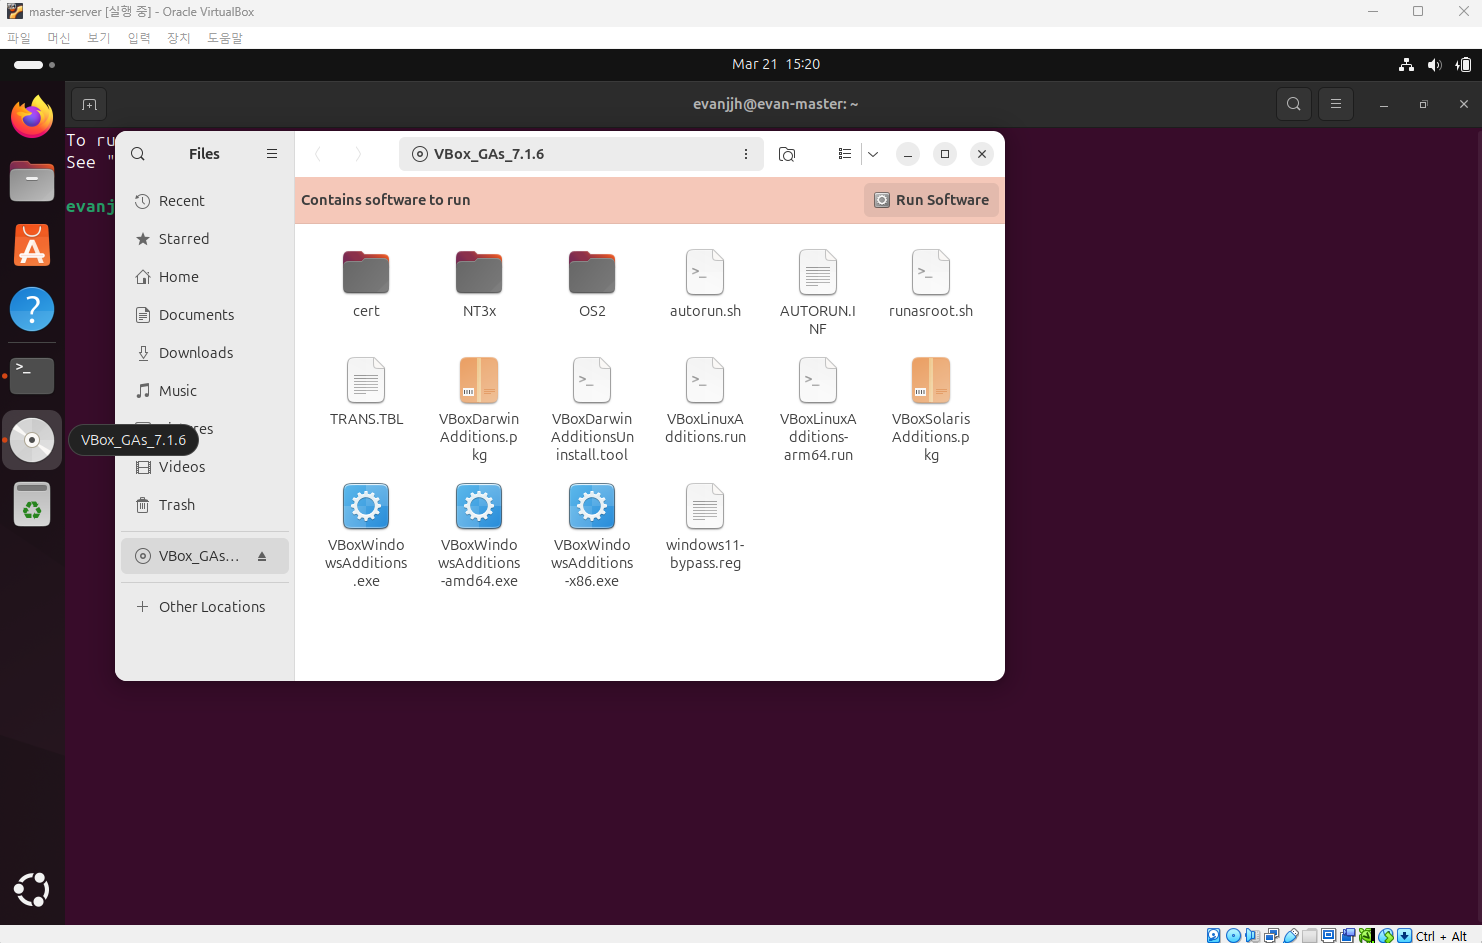Click VBox_GAs disc icon in dock
The width and height of the screenshot is (1482, 943).
pyautogui.click(x=32, y=440)
